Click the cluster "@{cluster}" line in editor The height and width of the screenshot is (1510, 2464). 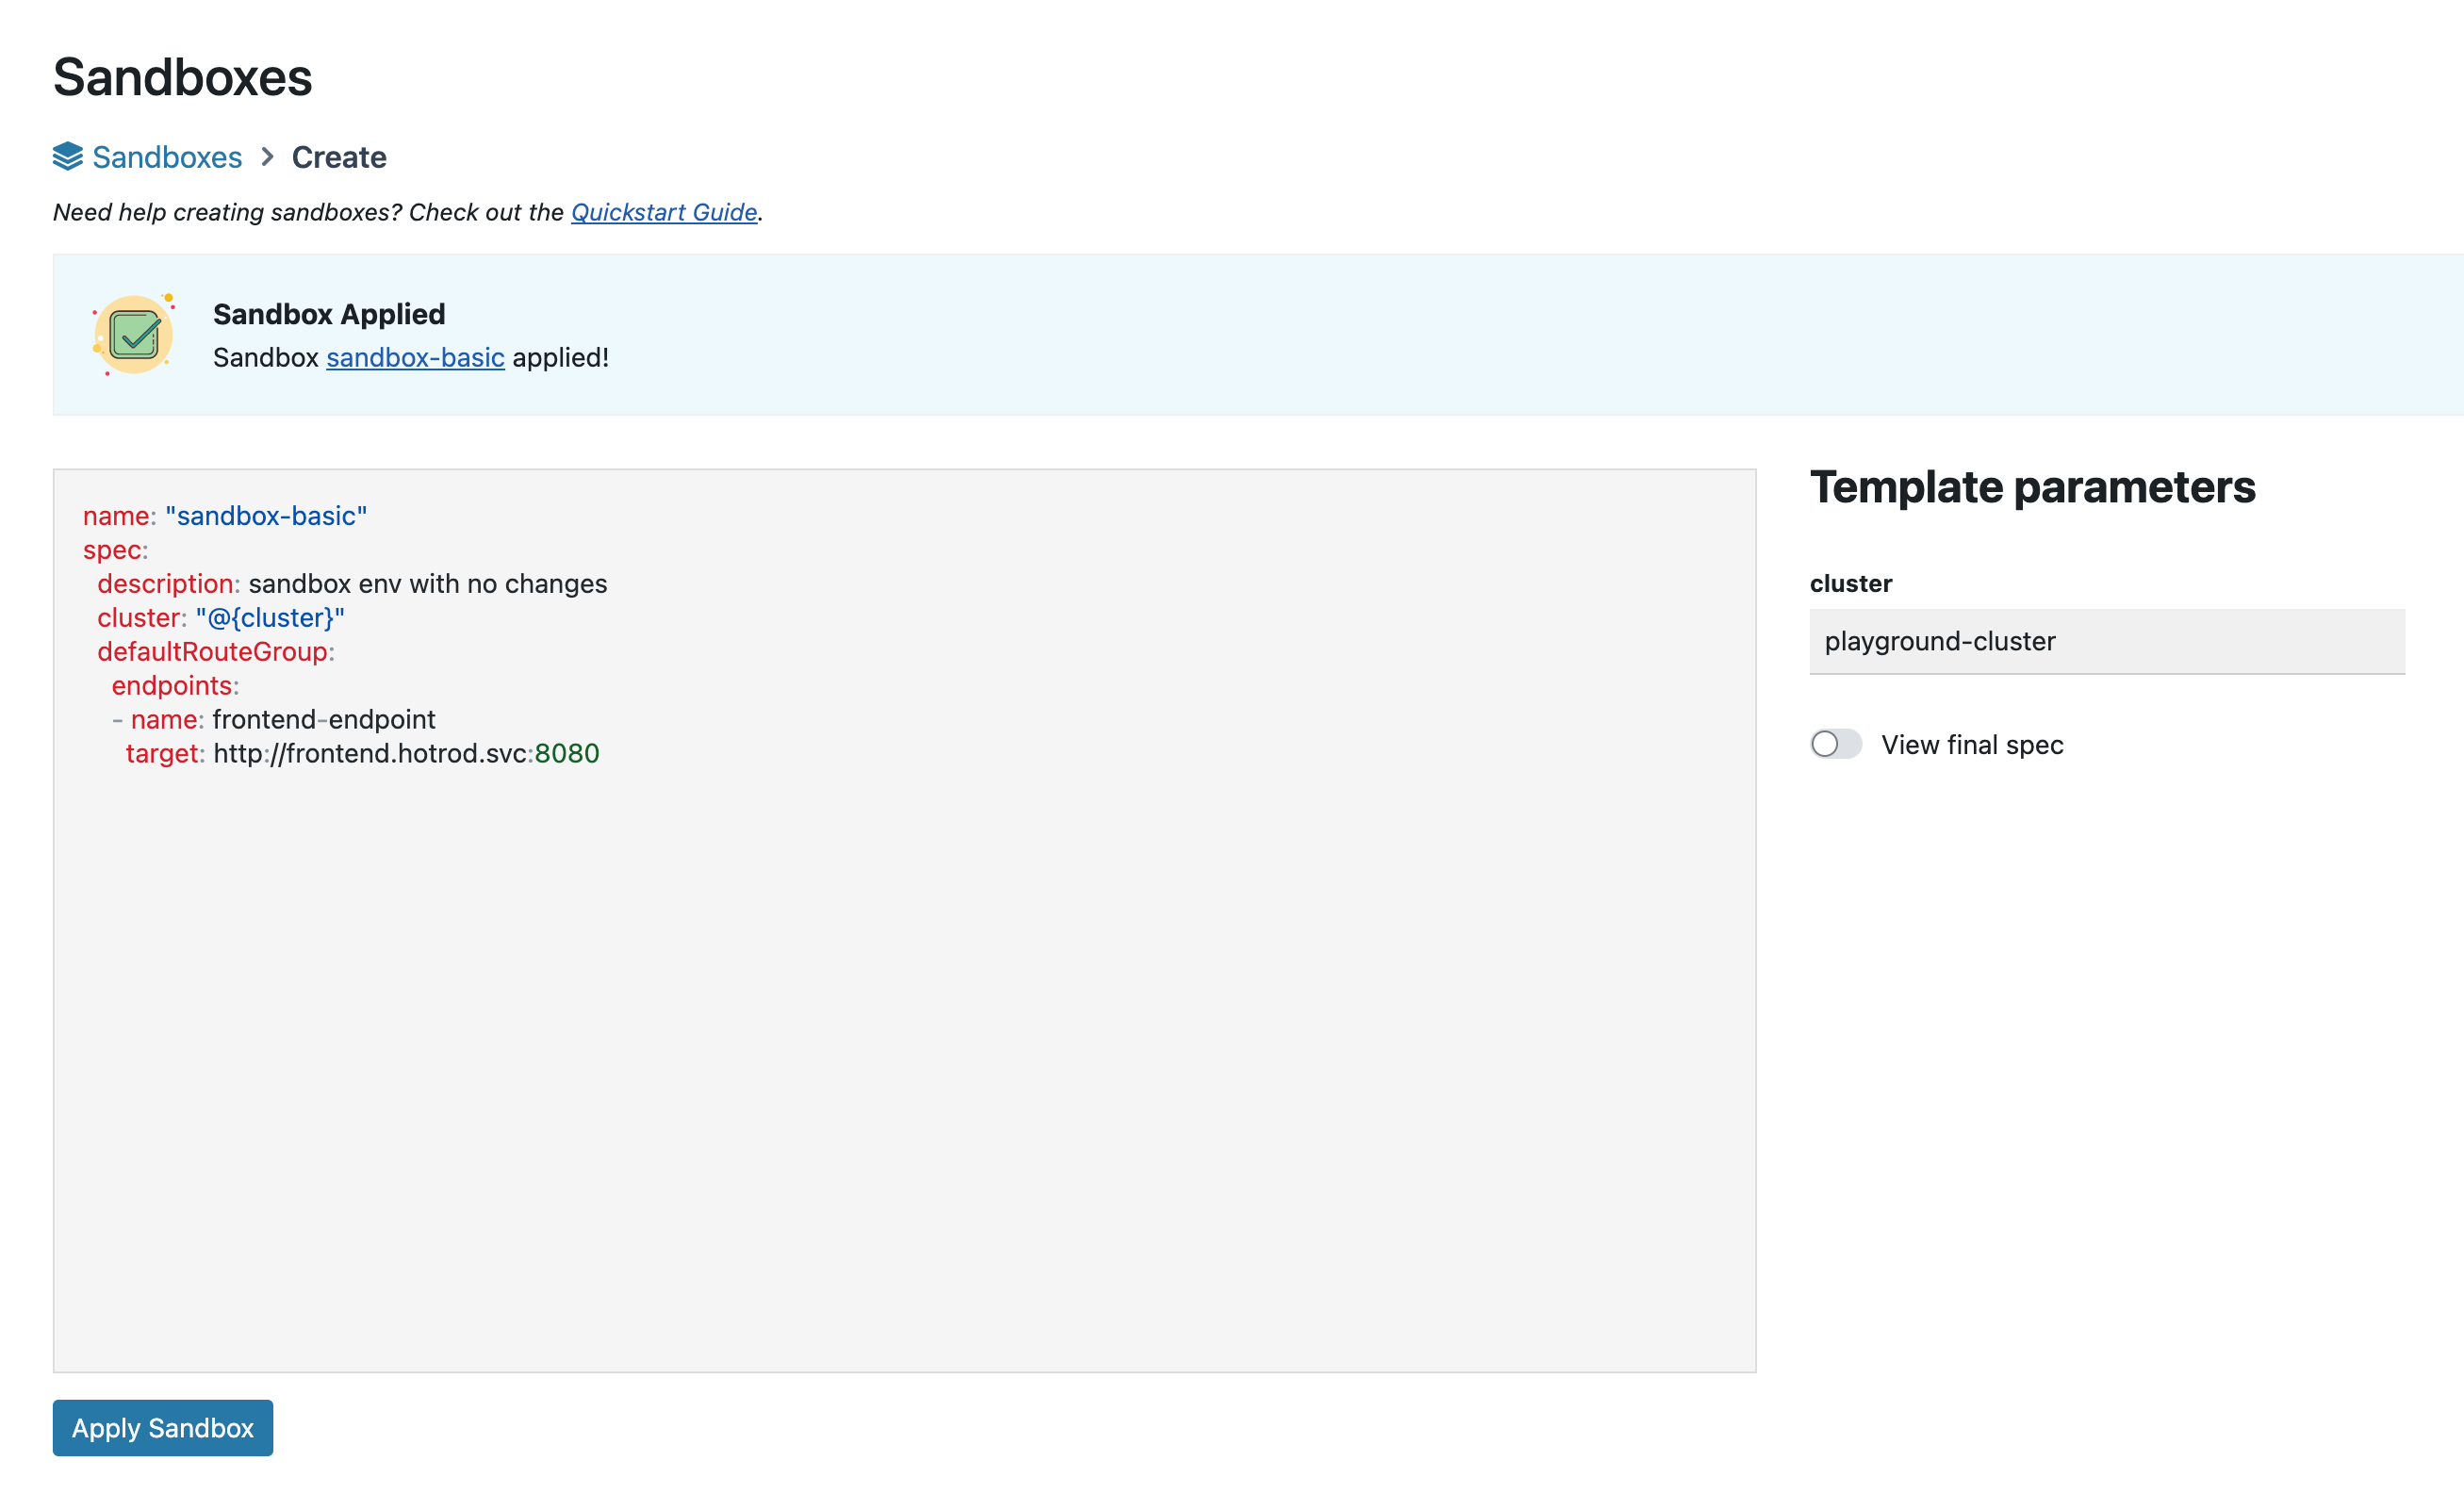[x=221, y=618]
